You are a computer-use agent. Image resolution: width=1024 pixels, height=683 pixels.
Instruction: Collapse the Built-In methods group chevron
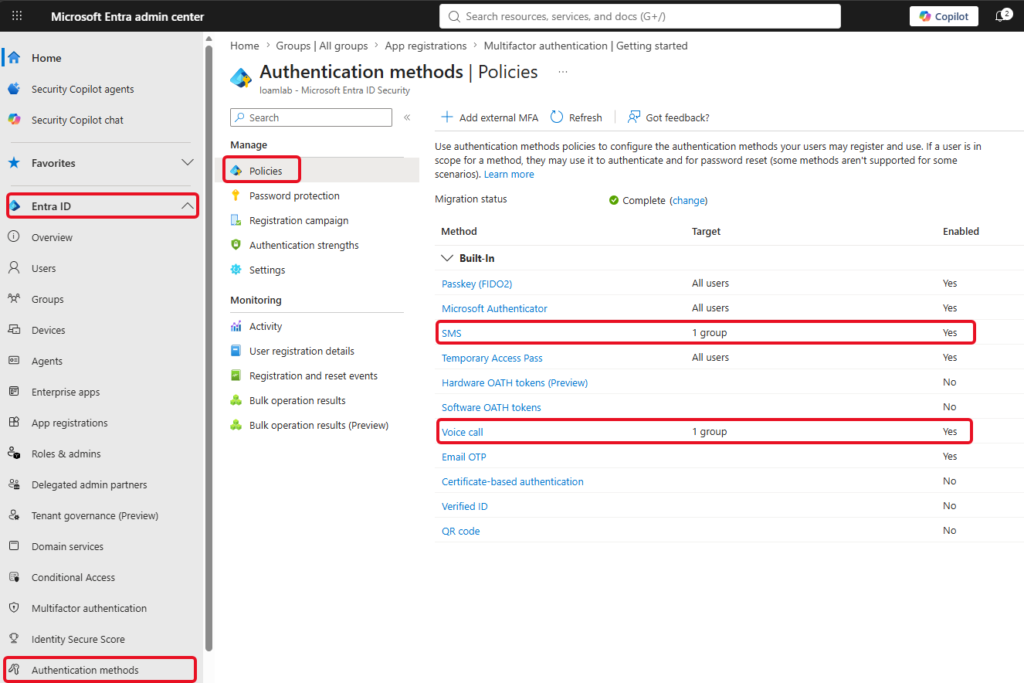pos(447,258)
